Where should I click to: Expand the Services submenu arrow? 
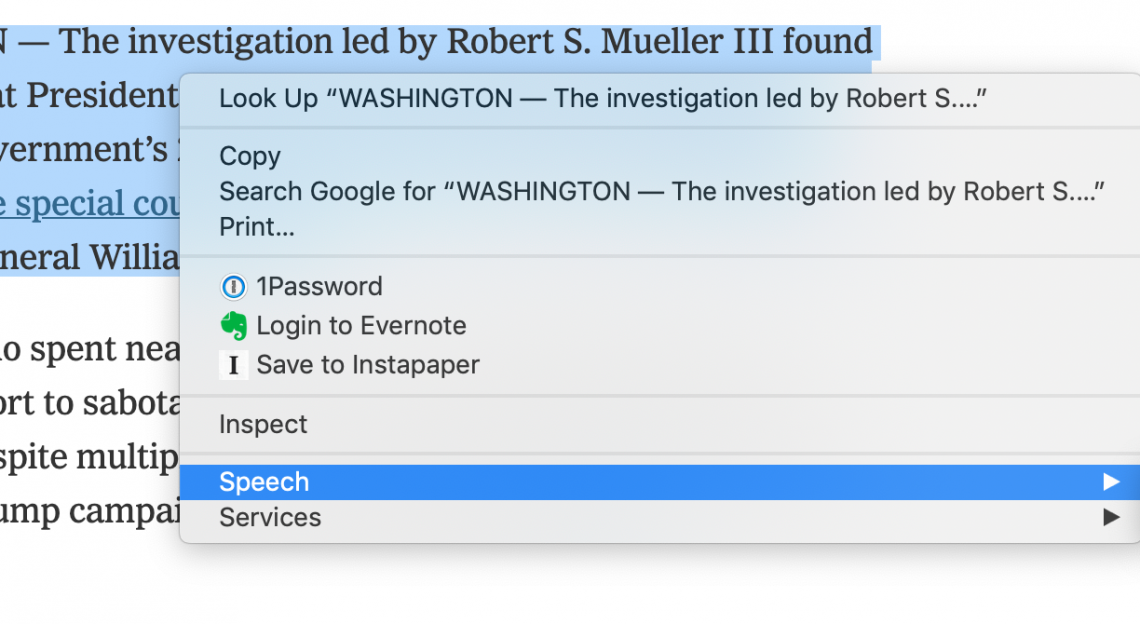[x=1110, y=517]
